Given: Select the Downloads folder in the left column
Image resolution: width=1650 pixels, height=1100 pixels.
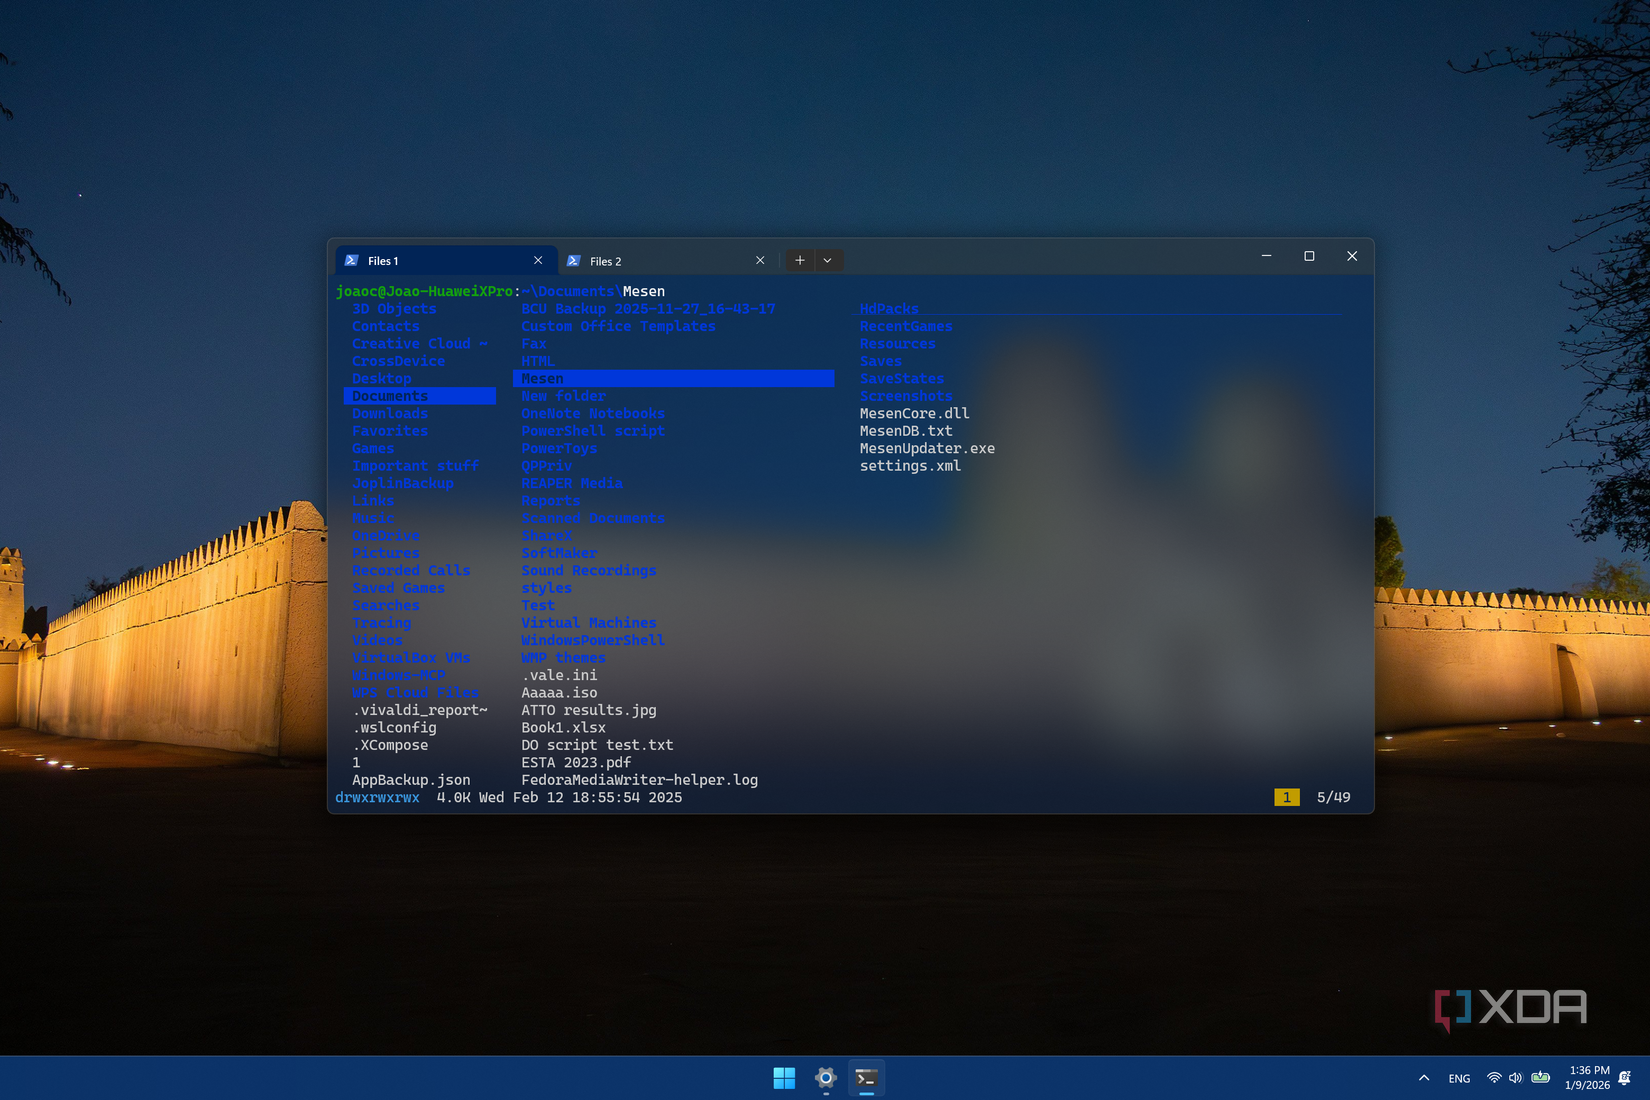Looking at the screenshot, I should (x=389, y=413).
